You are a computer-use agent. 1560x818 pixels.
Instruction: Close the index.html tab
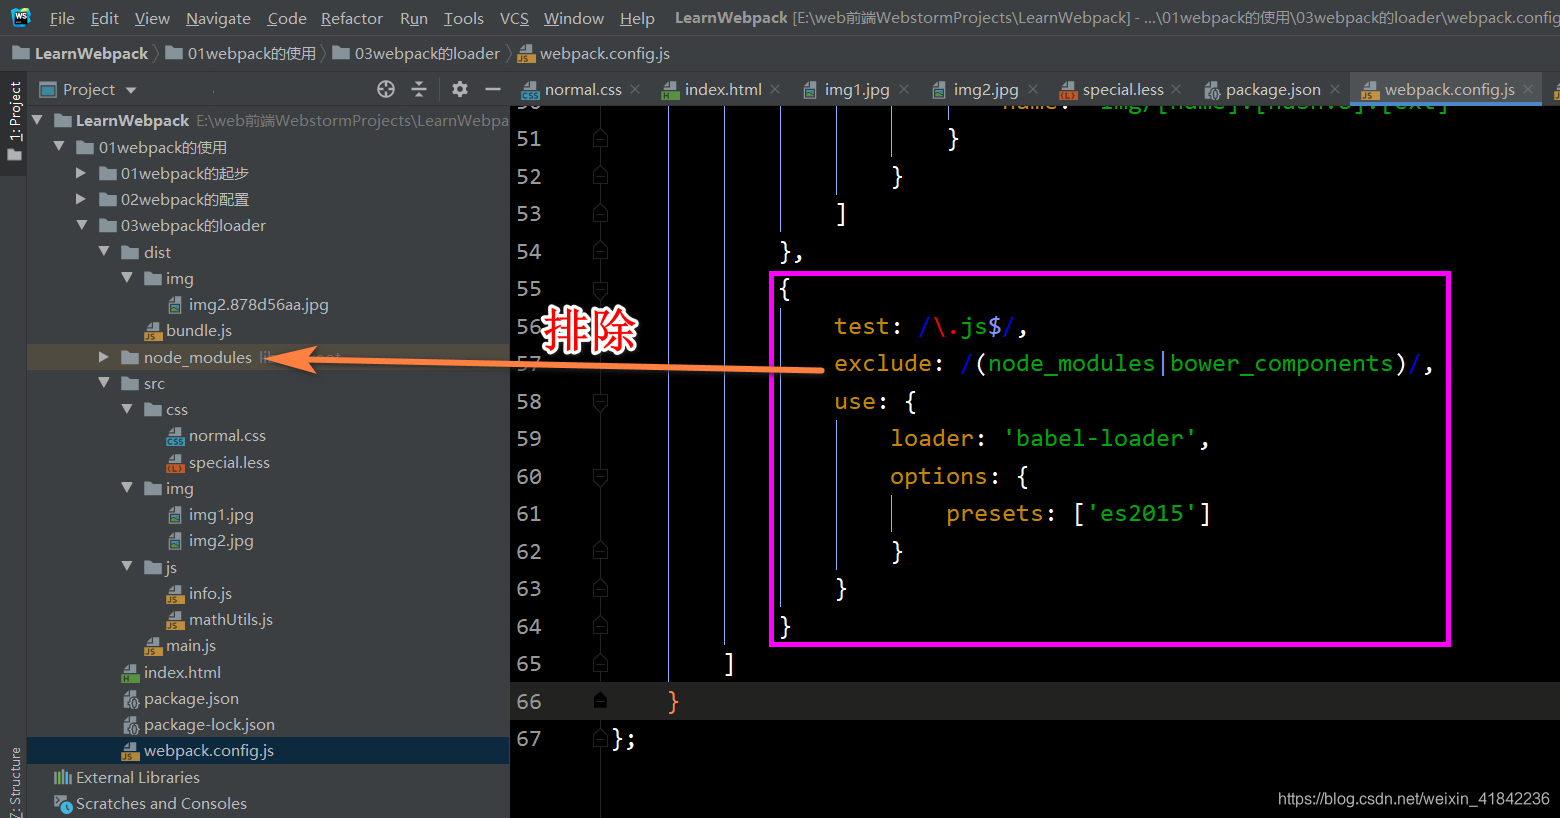click(x=775, y=90)
